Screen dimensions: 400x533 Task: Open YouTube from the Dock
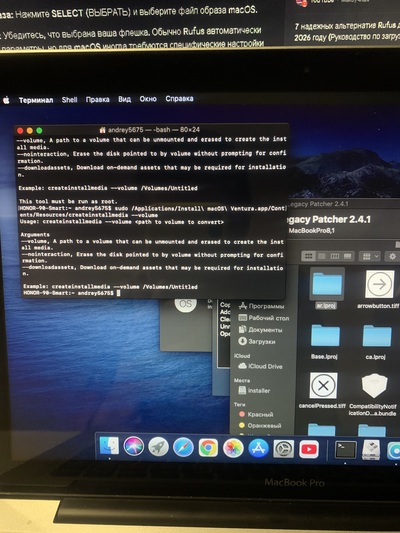[x=309, y=449]
